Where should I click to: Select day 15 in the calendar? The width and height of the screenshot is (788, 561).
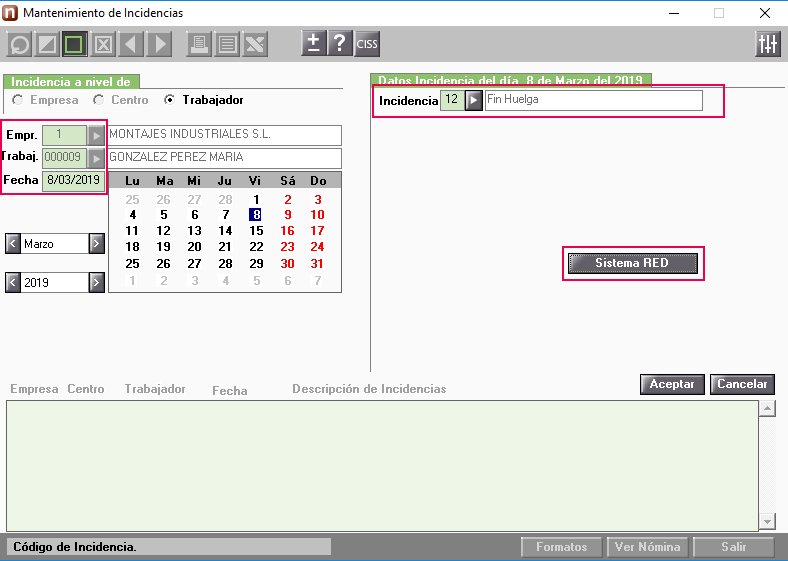click(x=256, y=231)
